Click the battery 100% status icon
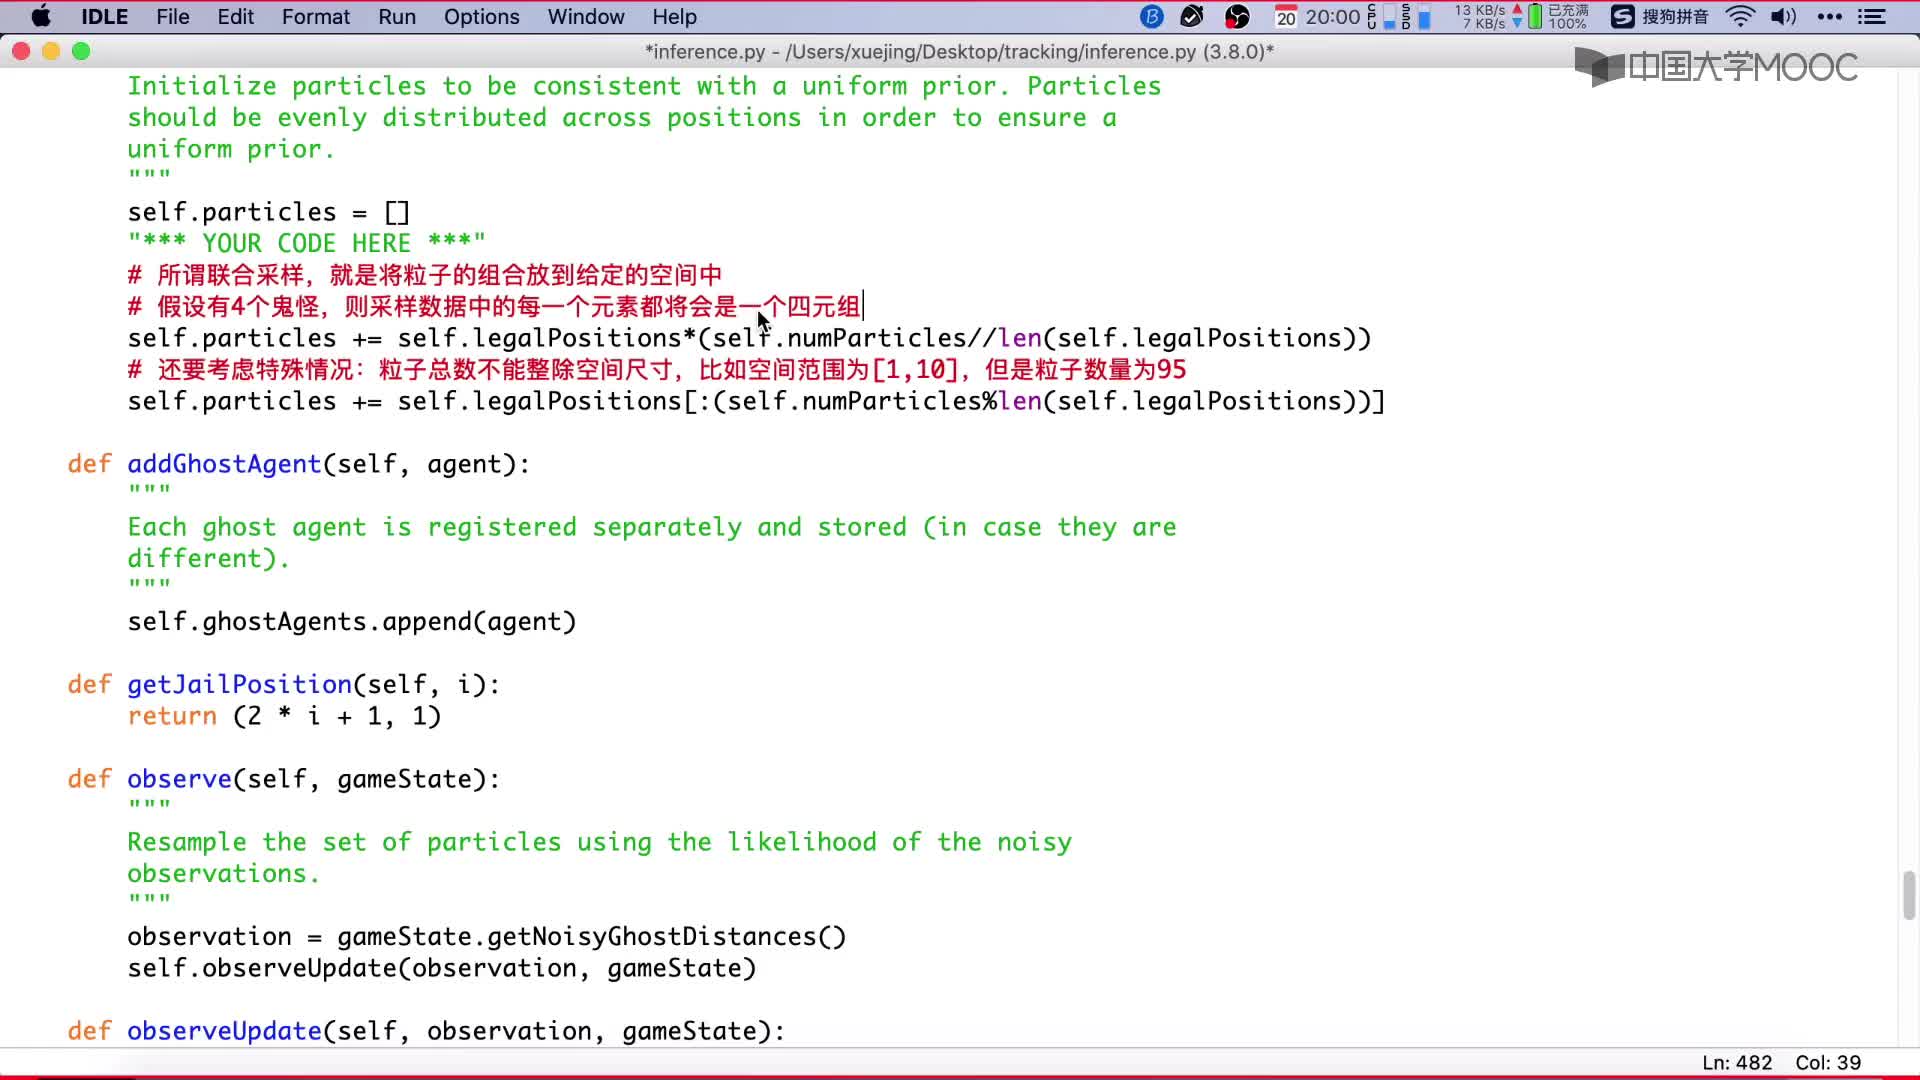Screen dimensions: 1920x1080 click(1558, 17)
